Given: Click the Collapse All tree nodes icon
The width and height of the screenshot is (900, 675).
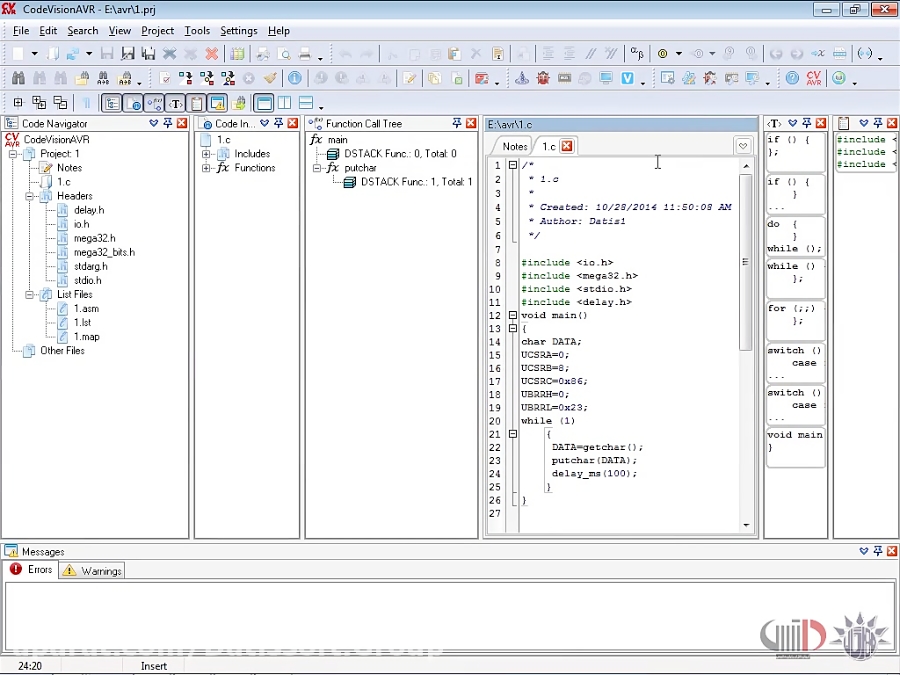Looking at the screenshot, I should pyautogui.click(x=60, y=103).
